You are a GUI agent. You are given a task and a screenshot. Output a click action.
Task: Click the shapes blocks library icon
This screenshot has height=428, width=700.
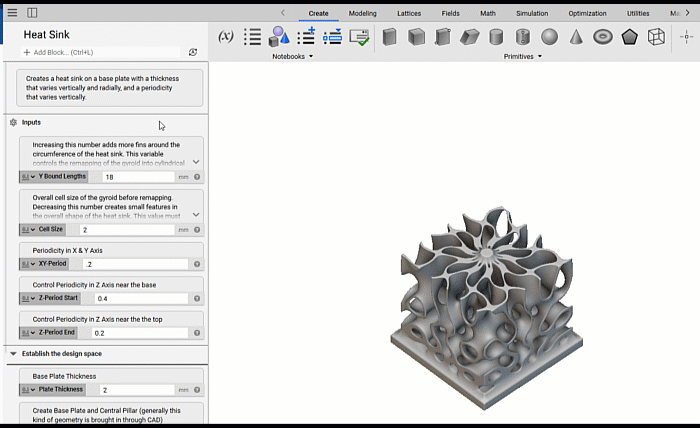pos(279,37)
